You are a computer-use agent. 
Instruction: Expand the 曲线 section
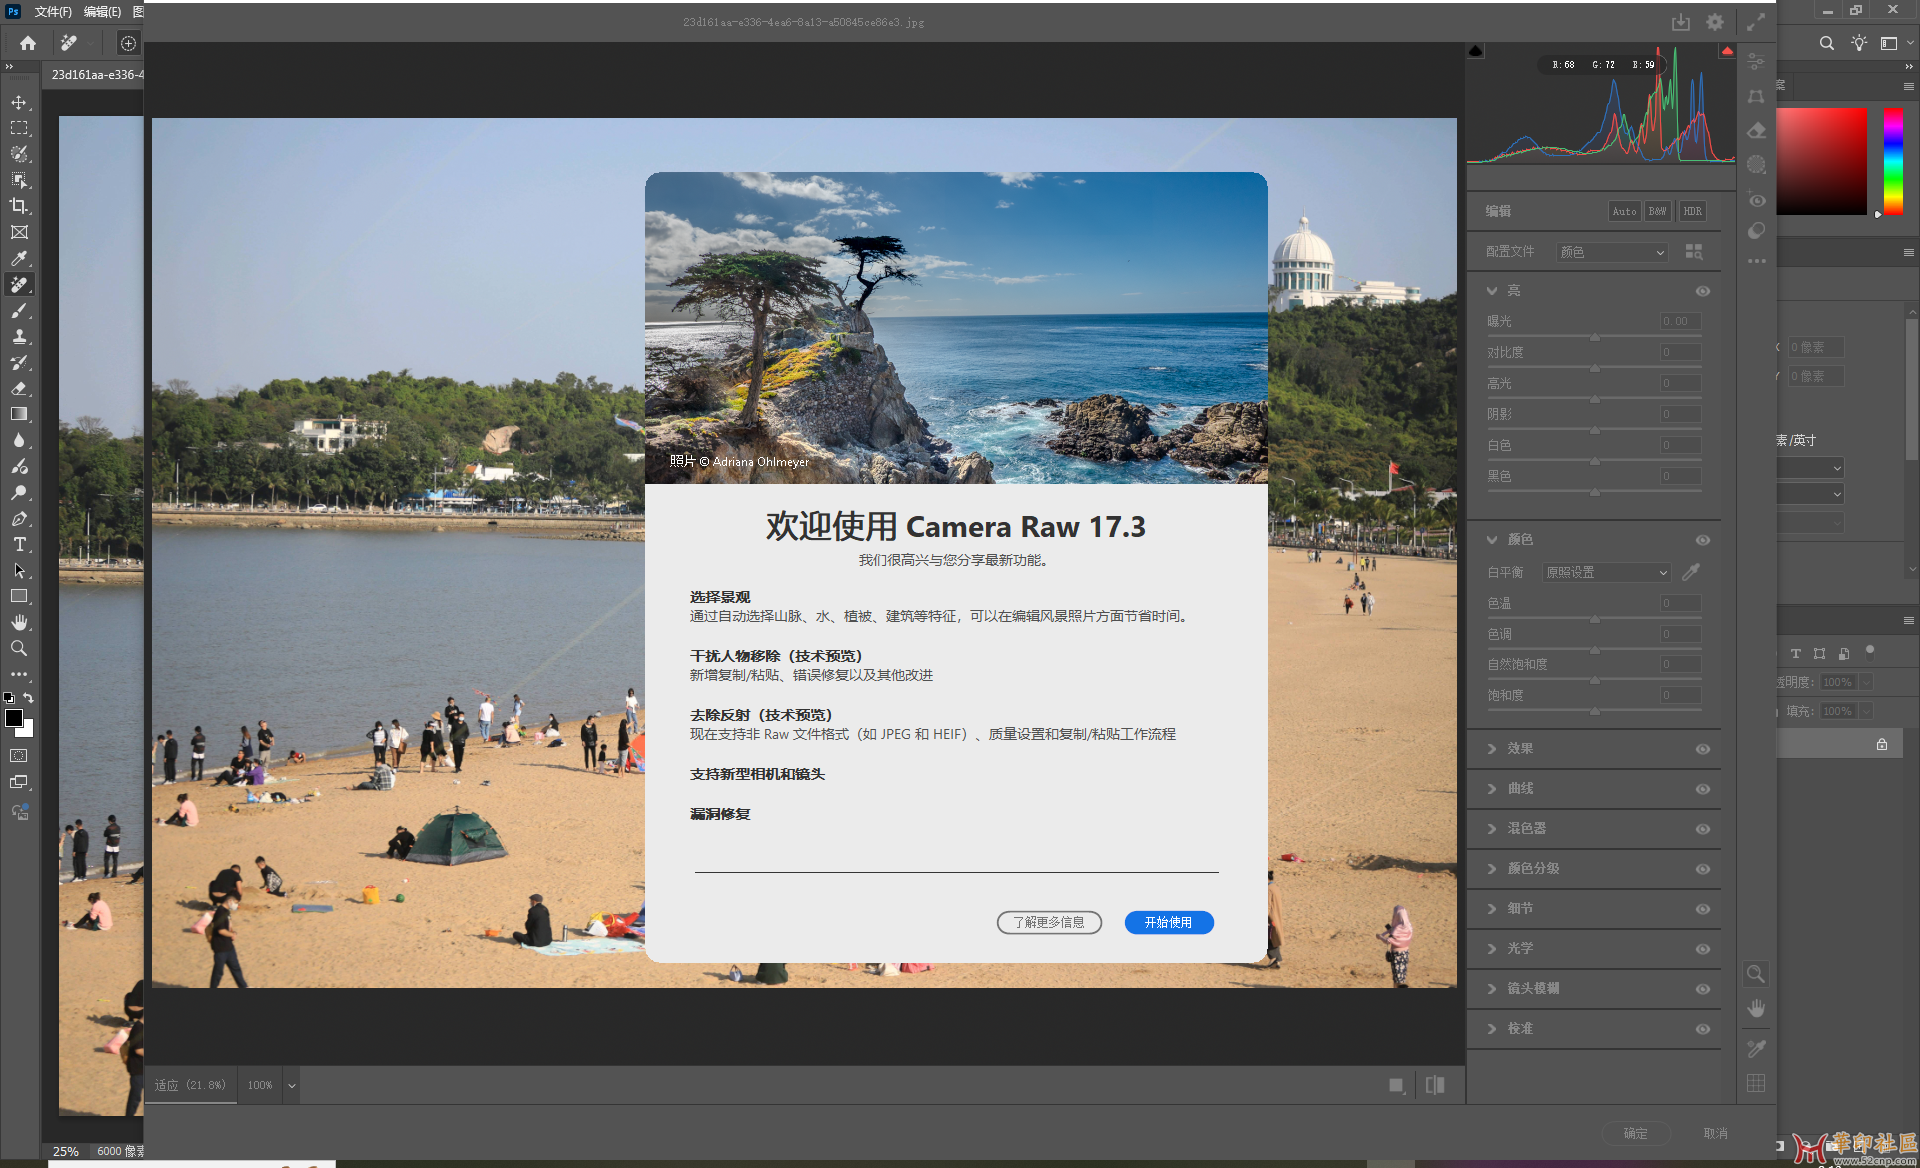[x=1492, y=789]
